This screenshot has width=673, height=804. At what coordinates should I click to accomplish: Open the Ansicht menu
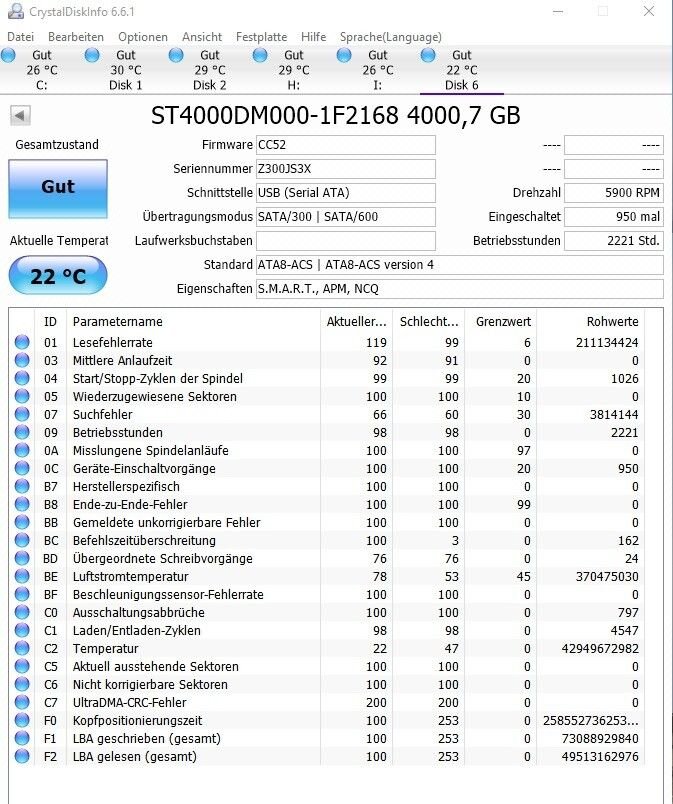(202, 37)
